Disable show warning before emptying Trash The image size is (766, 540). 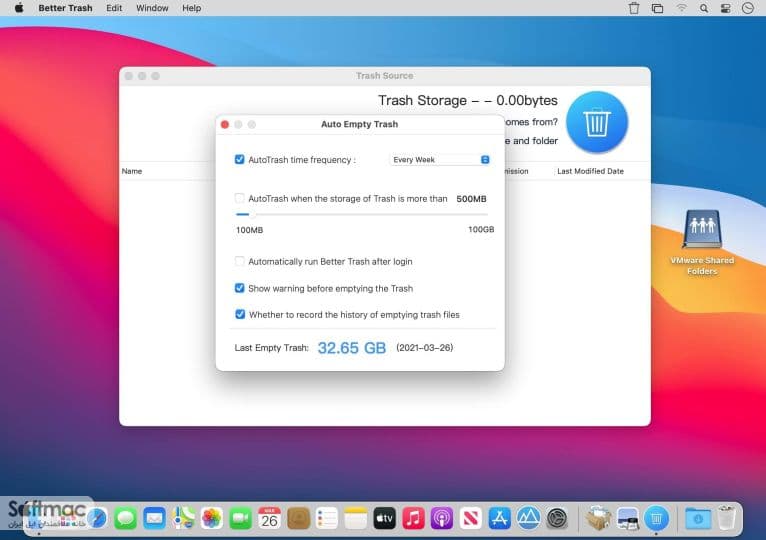tap(239, 288)
